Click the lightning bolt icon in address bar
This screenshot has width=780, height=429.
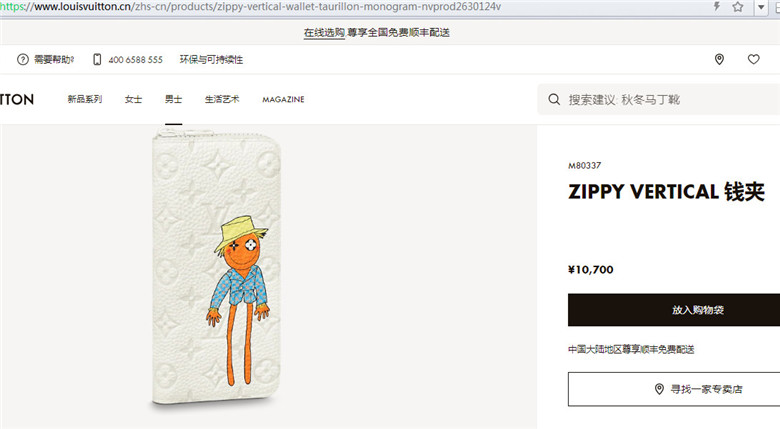[717, 6]
